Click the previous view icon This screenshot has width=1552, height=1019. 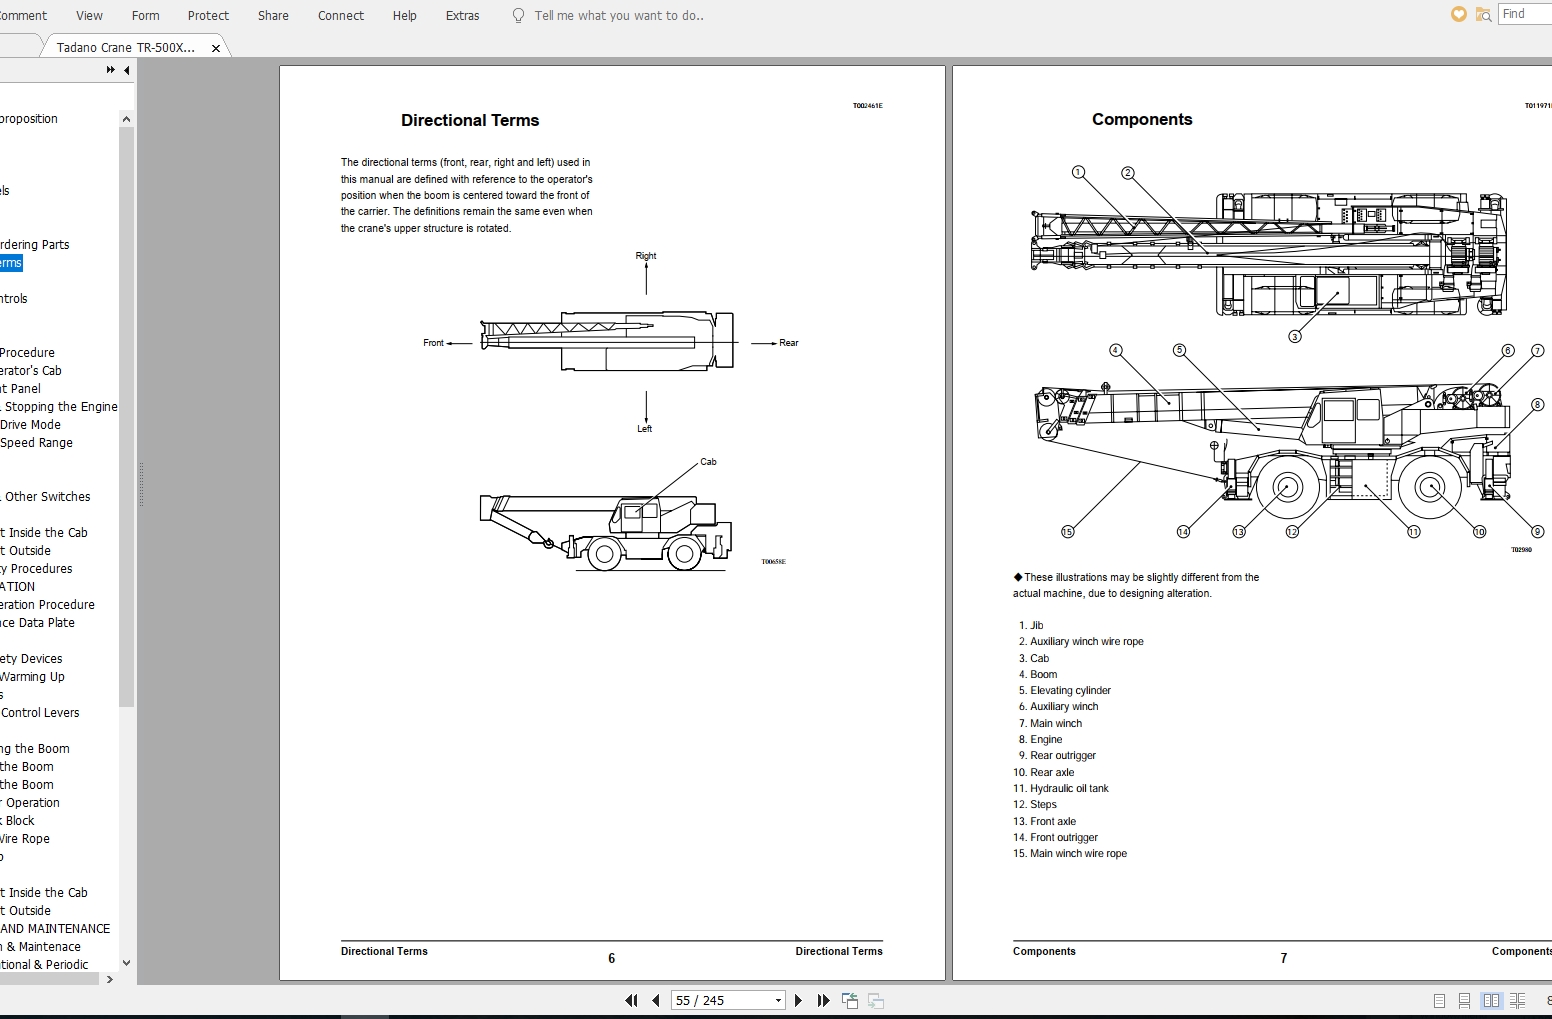click(x=850, y=1000)
